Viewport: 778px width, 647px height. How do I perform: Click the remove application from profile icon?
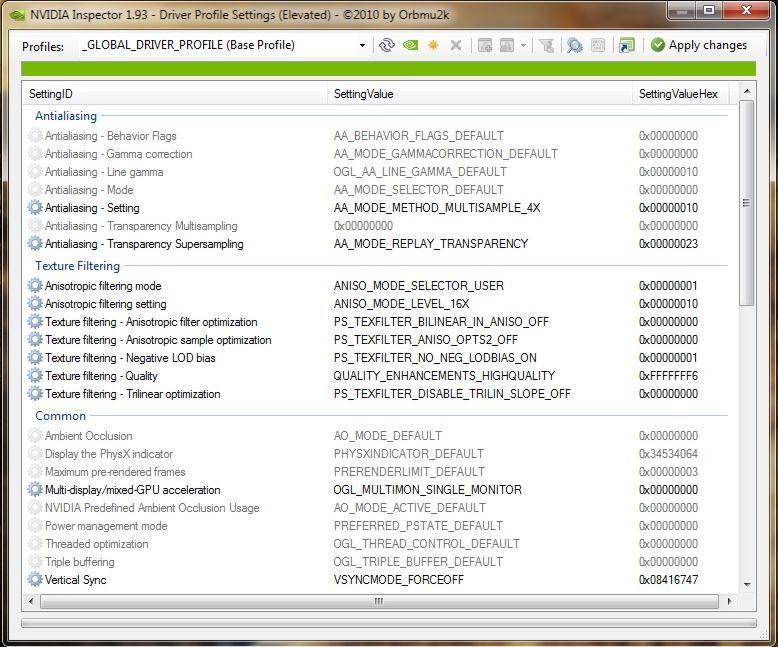pos(507,46)
